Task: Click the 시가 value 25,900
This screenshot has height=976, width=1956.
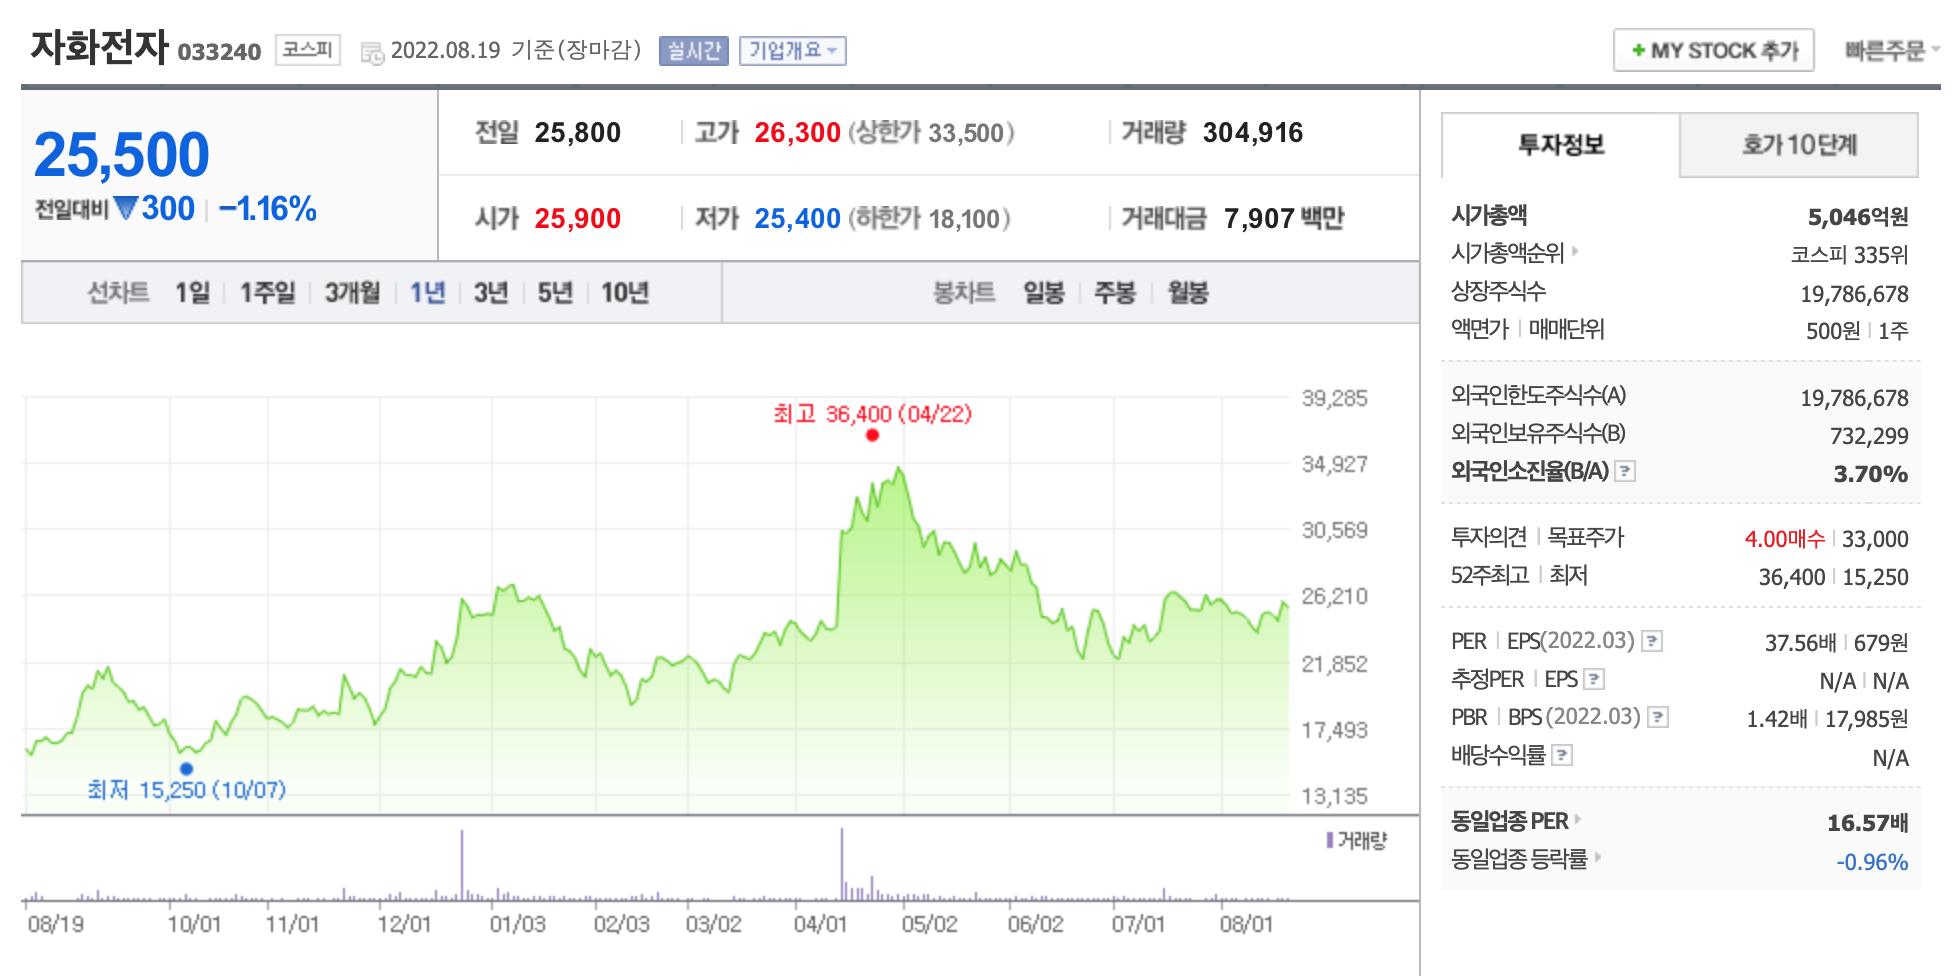Action: 578,218
